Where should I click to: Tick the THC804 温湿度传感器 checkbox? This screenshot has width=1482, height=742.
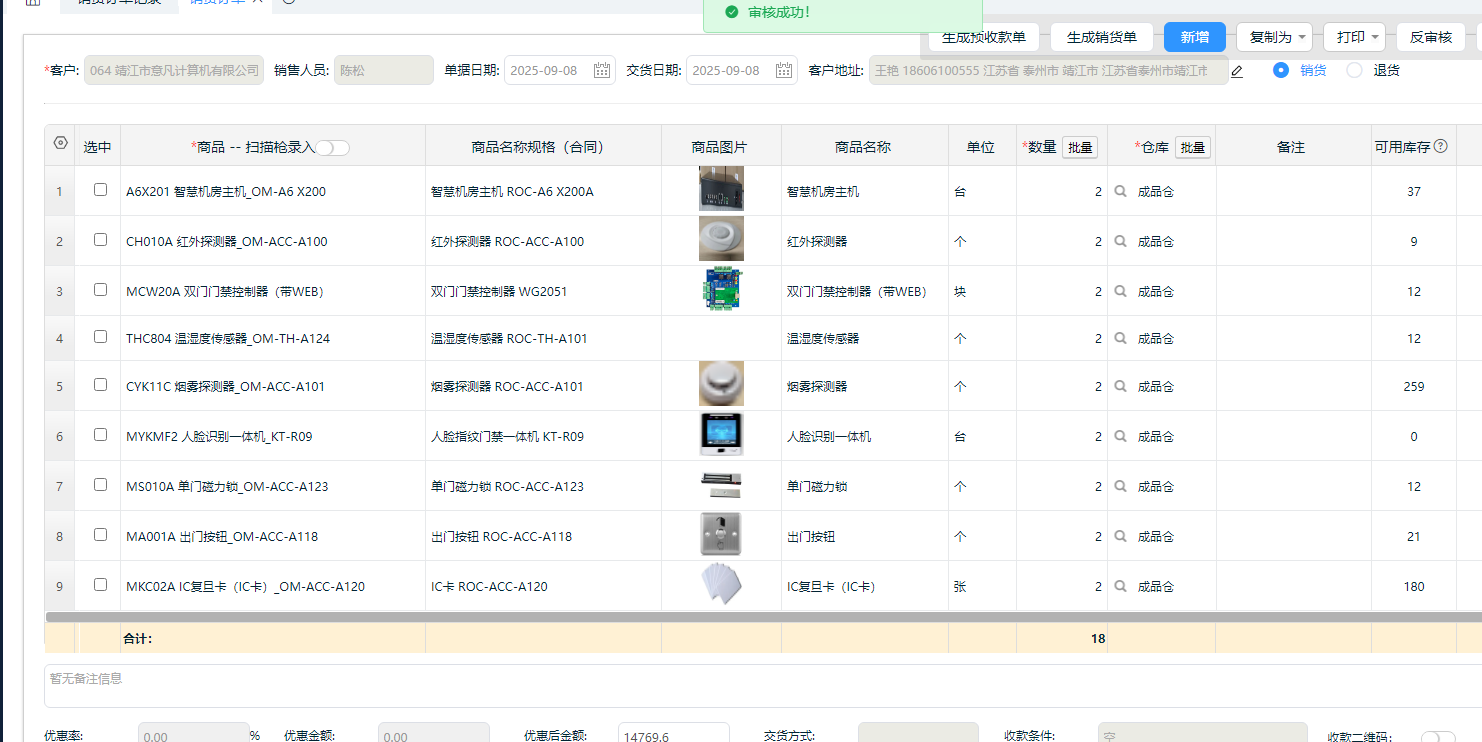click(x=100, y=336)
